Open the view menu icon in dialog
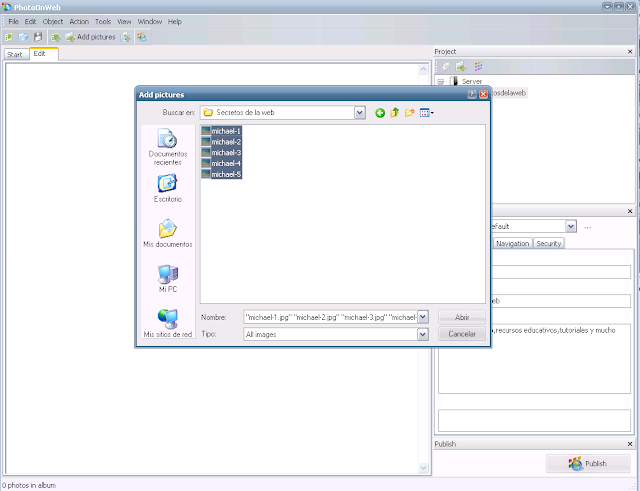 [x=427, y=113]
